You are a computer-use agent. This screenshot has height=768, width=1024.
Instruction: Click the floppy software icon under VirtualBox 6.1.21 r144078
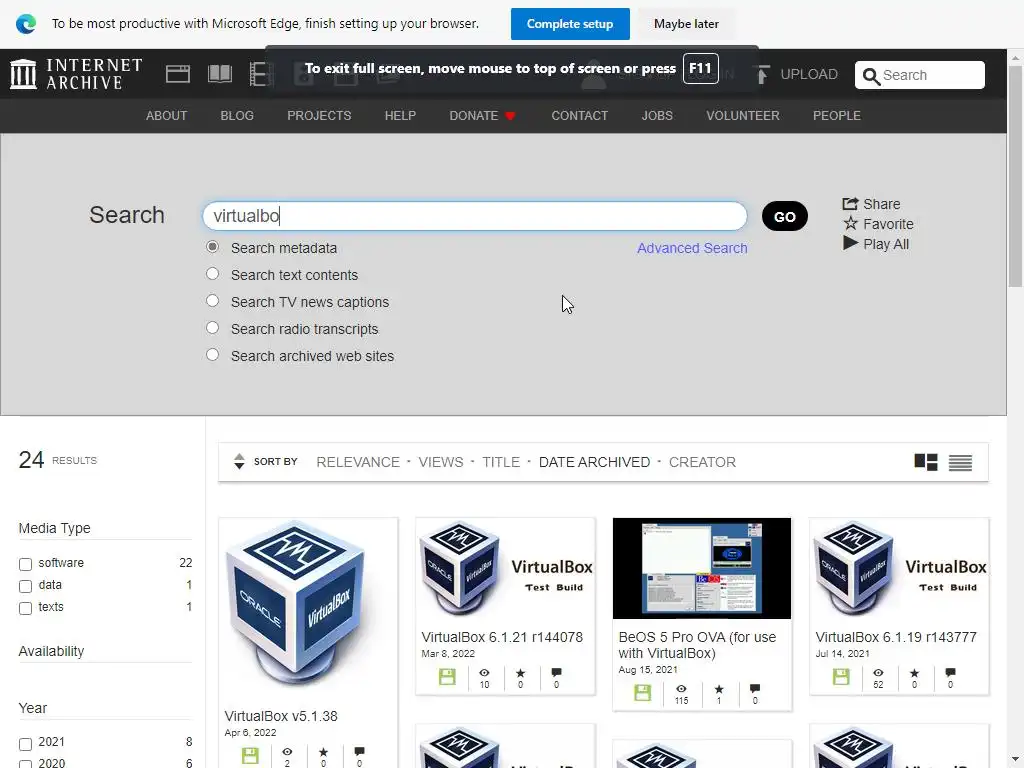point(447,677)
